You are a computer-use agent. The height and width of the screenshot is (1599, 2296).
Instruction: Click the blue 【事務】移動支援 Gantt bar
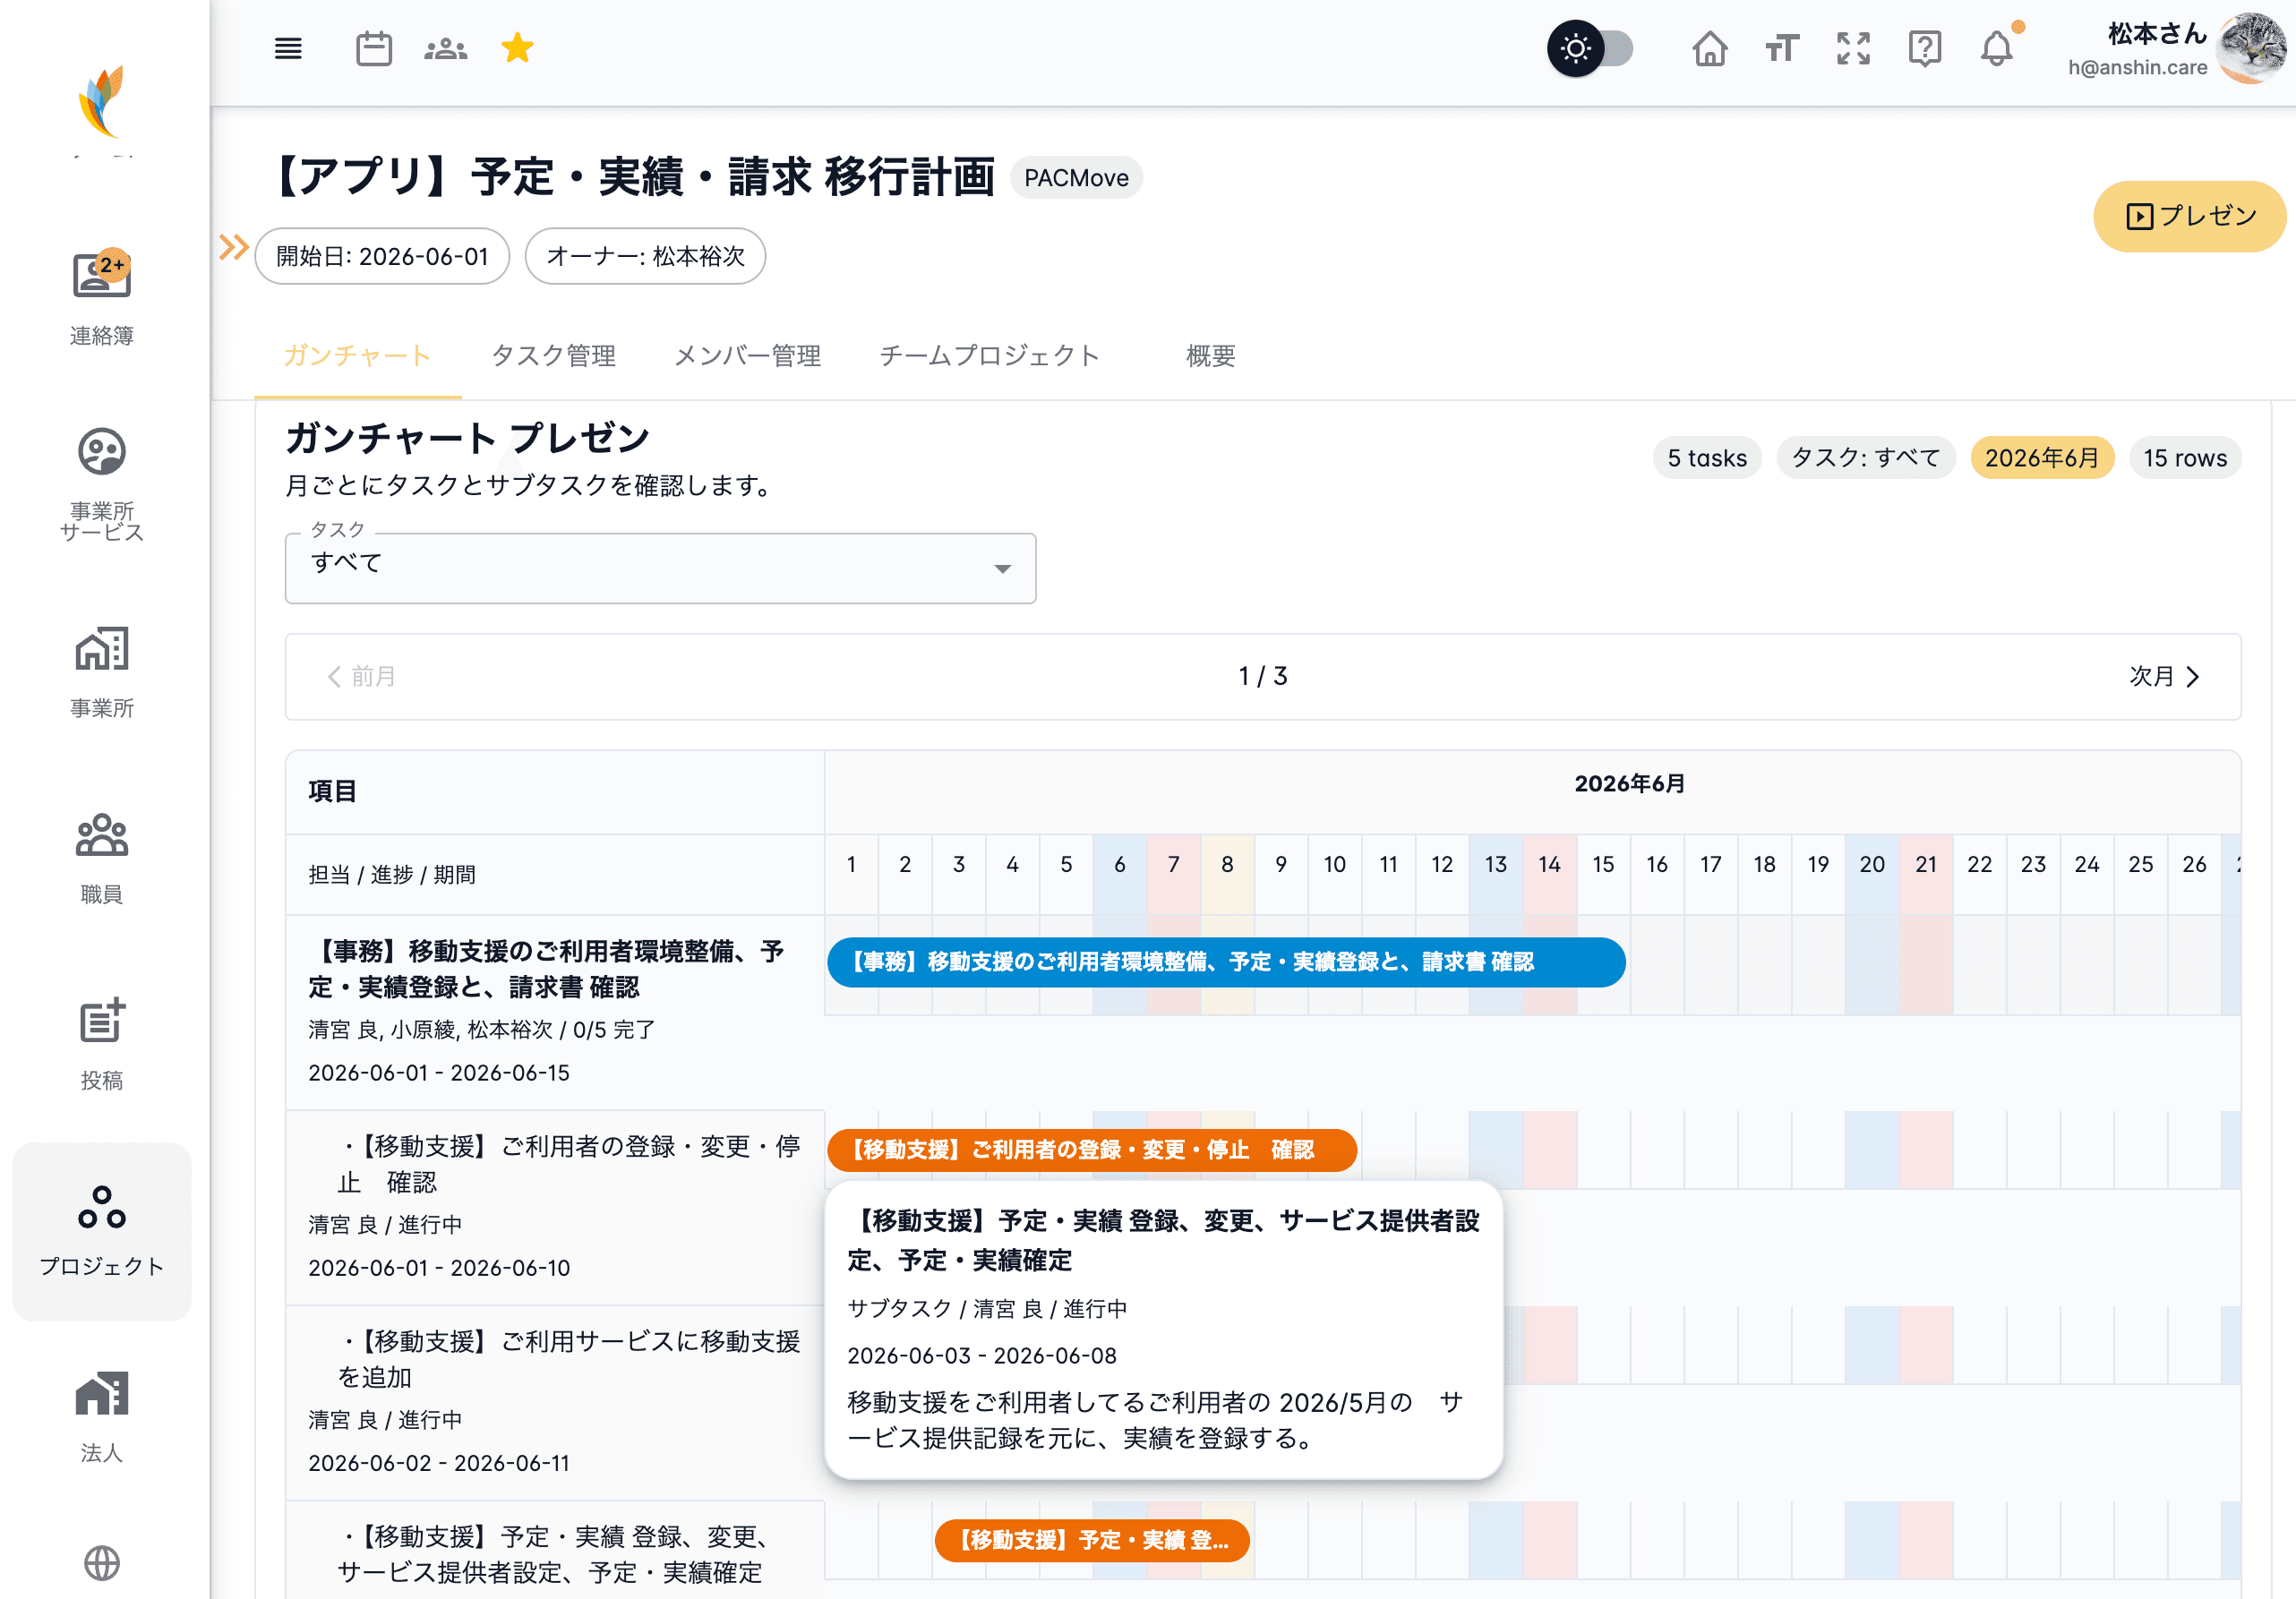click(x=1226, y=962)
